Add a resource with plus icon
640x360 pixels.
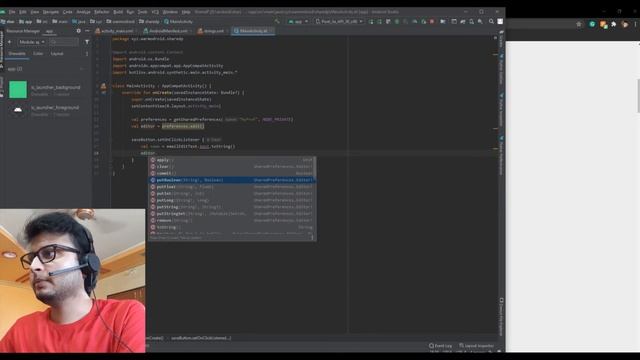(10, 42)
